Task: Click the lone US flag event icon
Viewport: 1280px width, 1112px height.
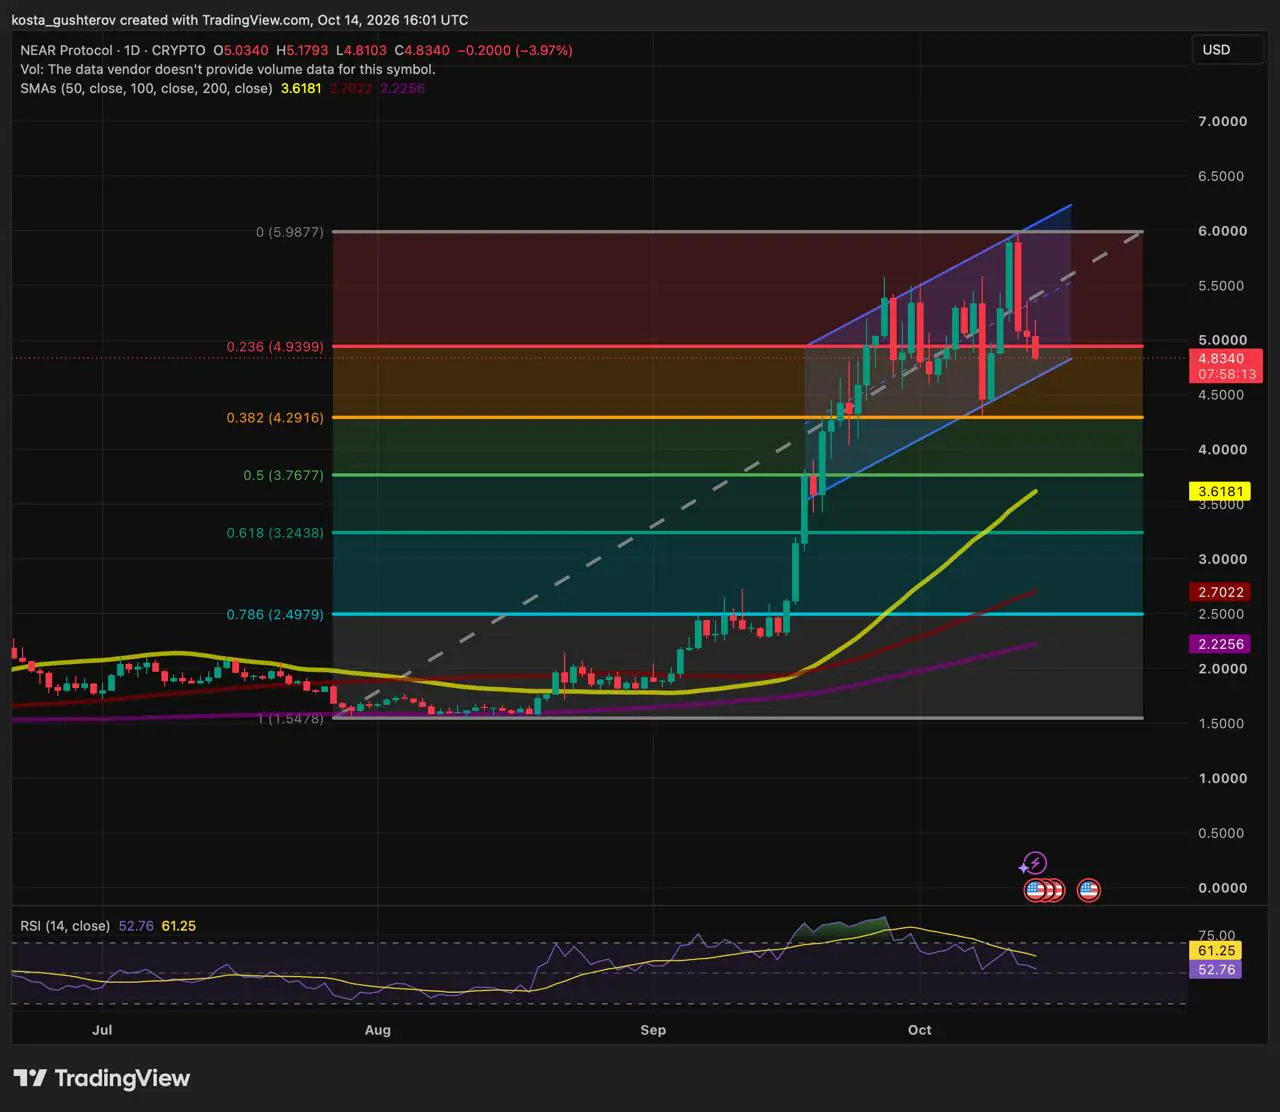Action: pyautogui.click(x=1088, y=890)
